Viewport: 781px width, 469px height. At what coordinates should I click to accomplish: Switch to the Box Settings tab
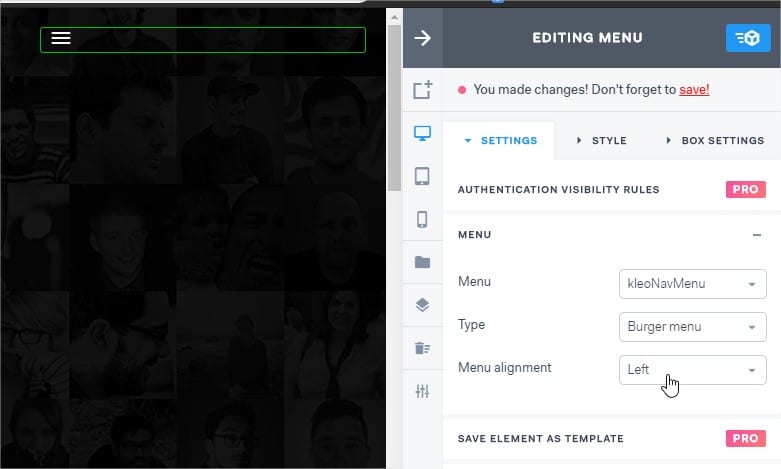coord(715,140)
